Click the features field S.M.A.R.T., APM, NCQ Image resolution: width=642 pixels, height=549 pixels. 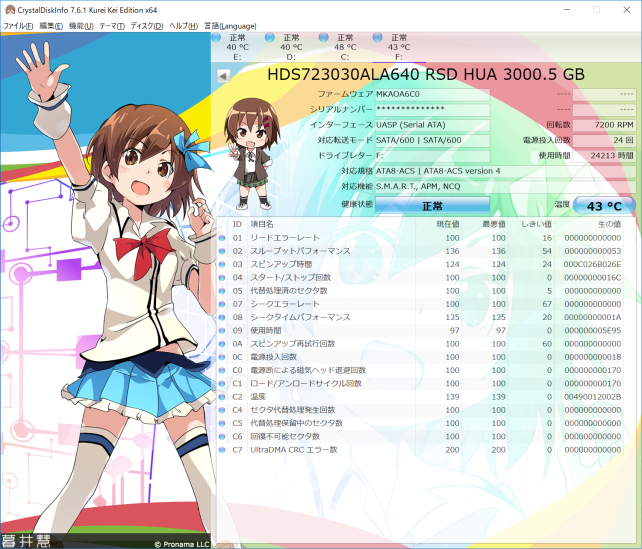click(x=506, y=186)
